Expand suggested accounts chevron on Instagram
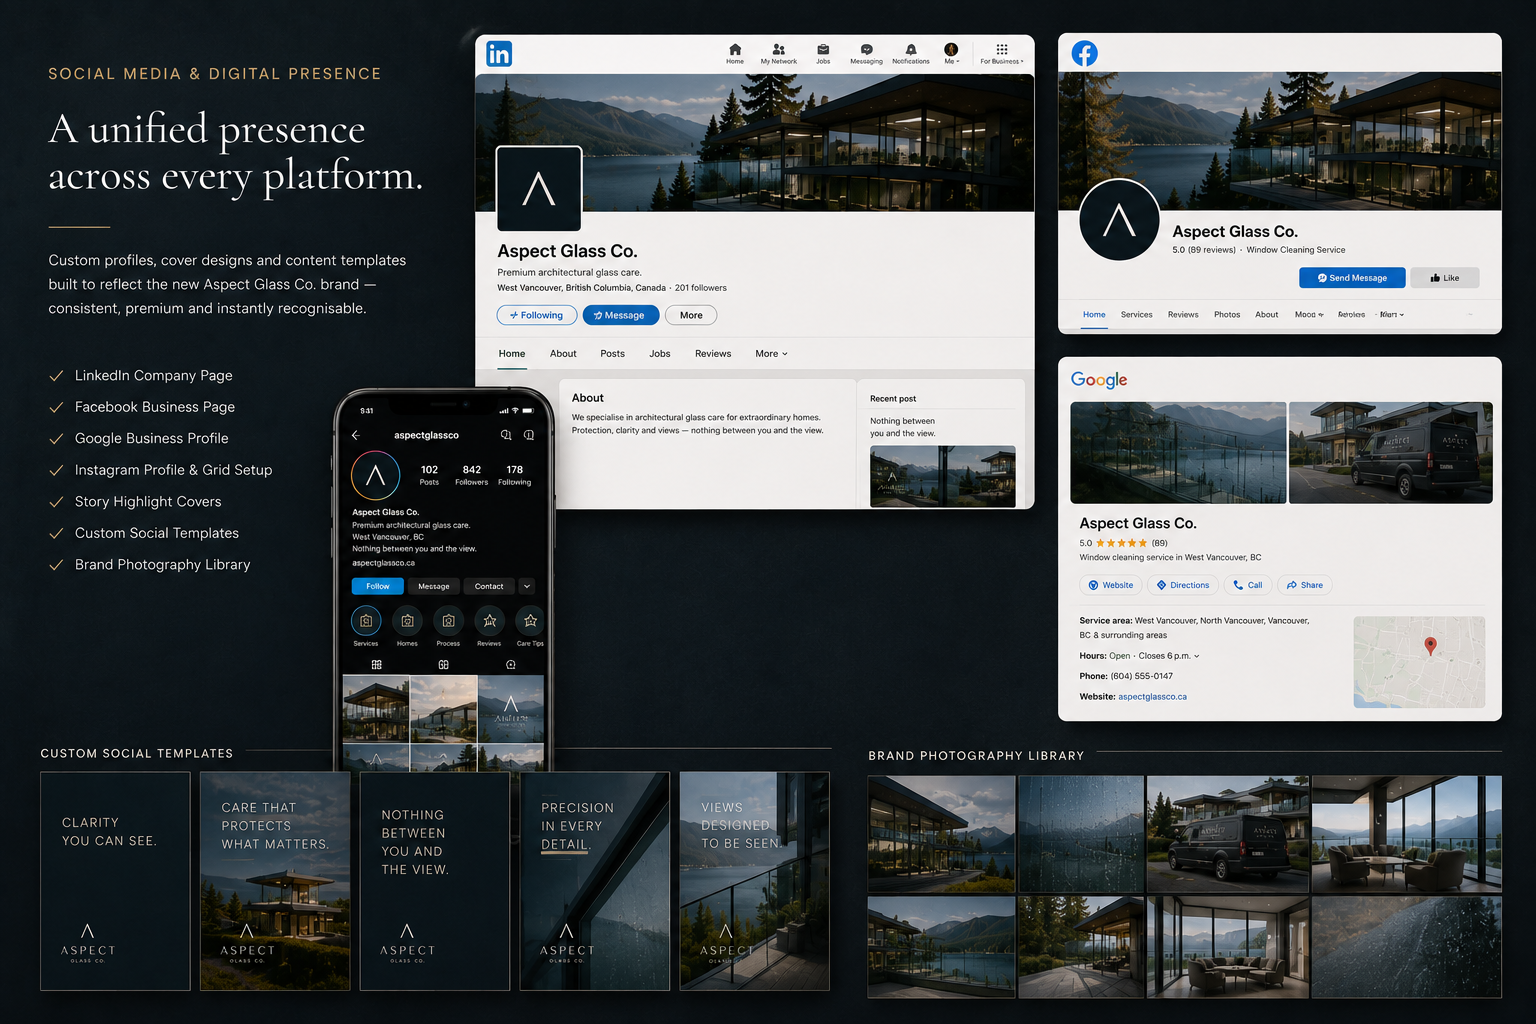This screenshot has height=1024, width=1536. [x=527, y=586]
